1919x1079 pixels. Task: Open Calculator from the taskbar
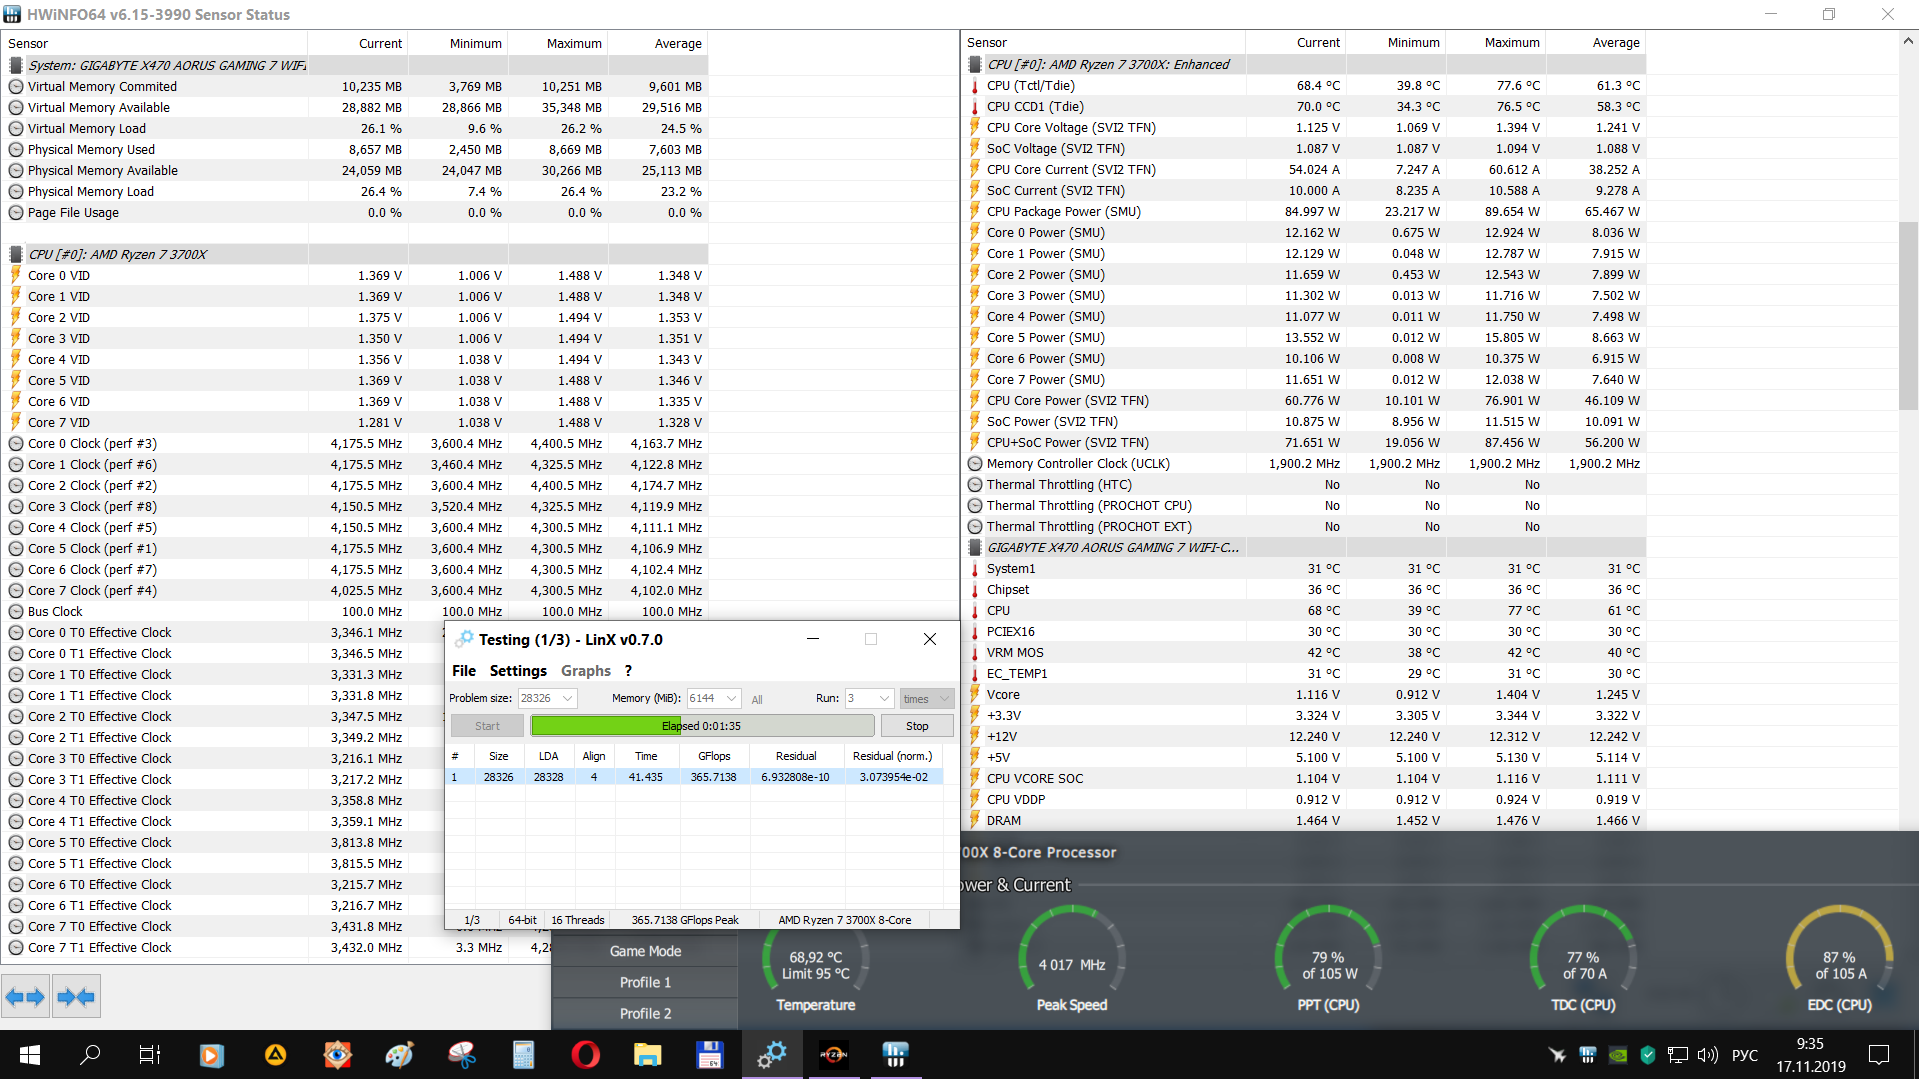pos(523,1054)
